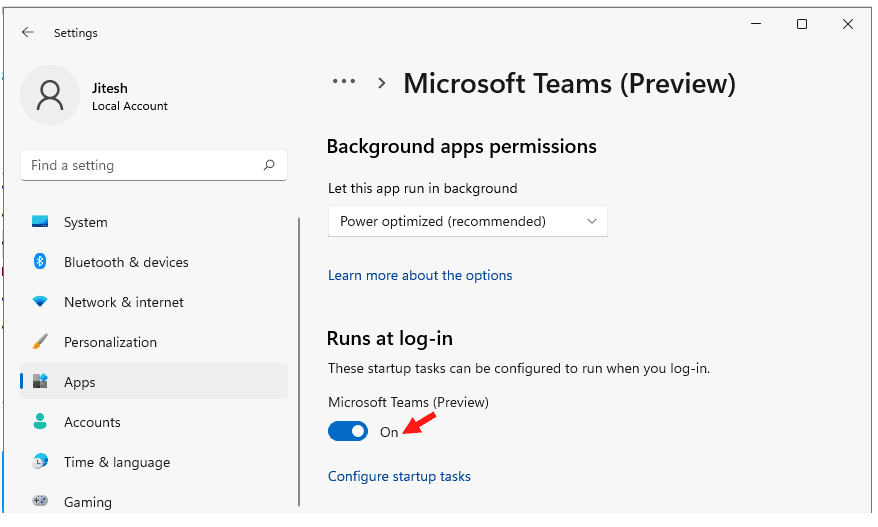Click the Accounts person icon
This screenshot has width=878, height=527.
[40, 421]
